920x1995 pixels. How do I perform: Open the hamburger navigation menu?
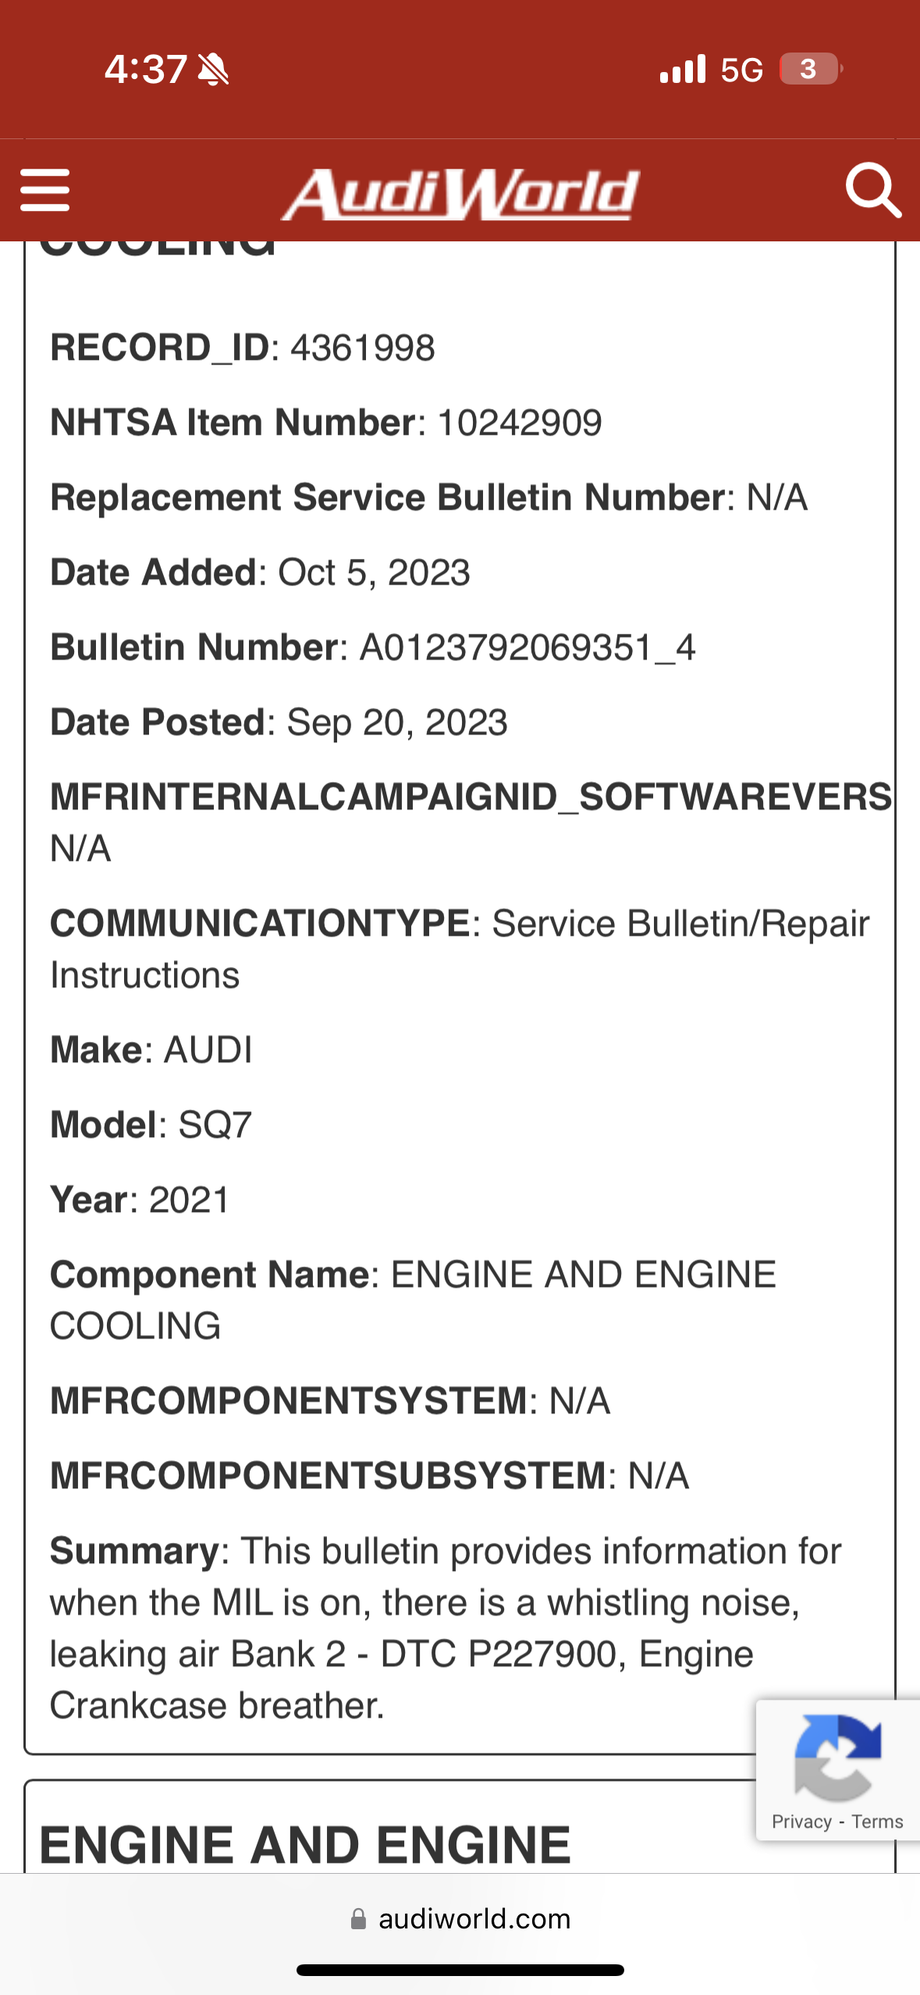click(44, 190)
